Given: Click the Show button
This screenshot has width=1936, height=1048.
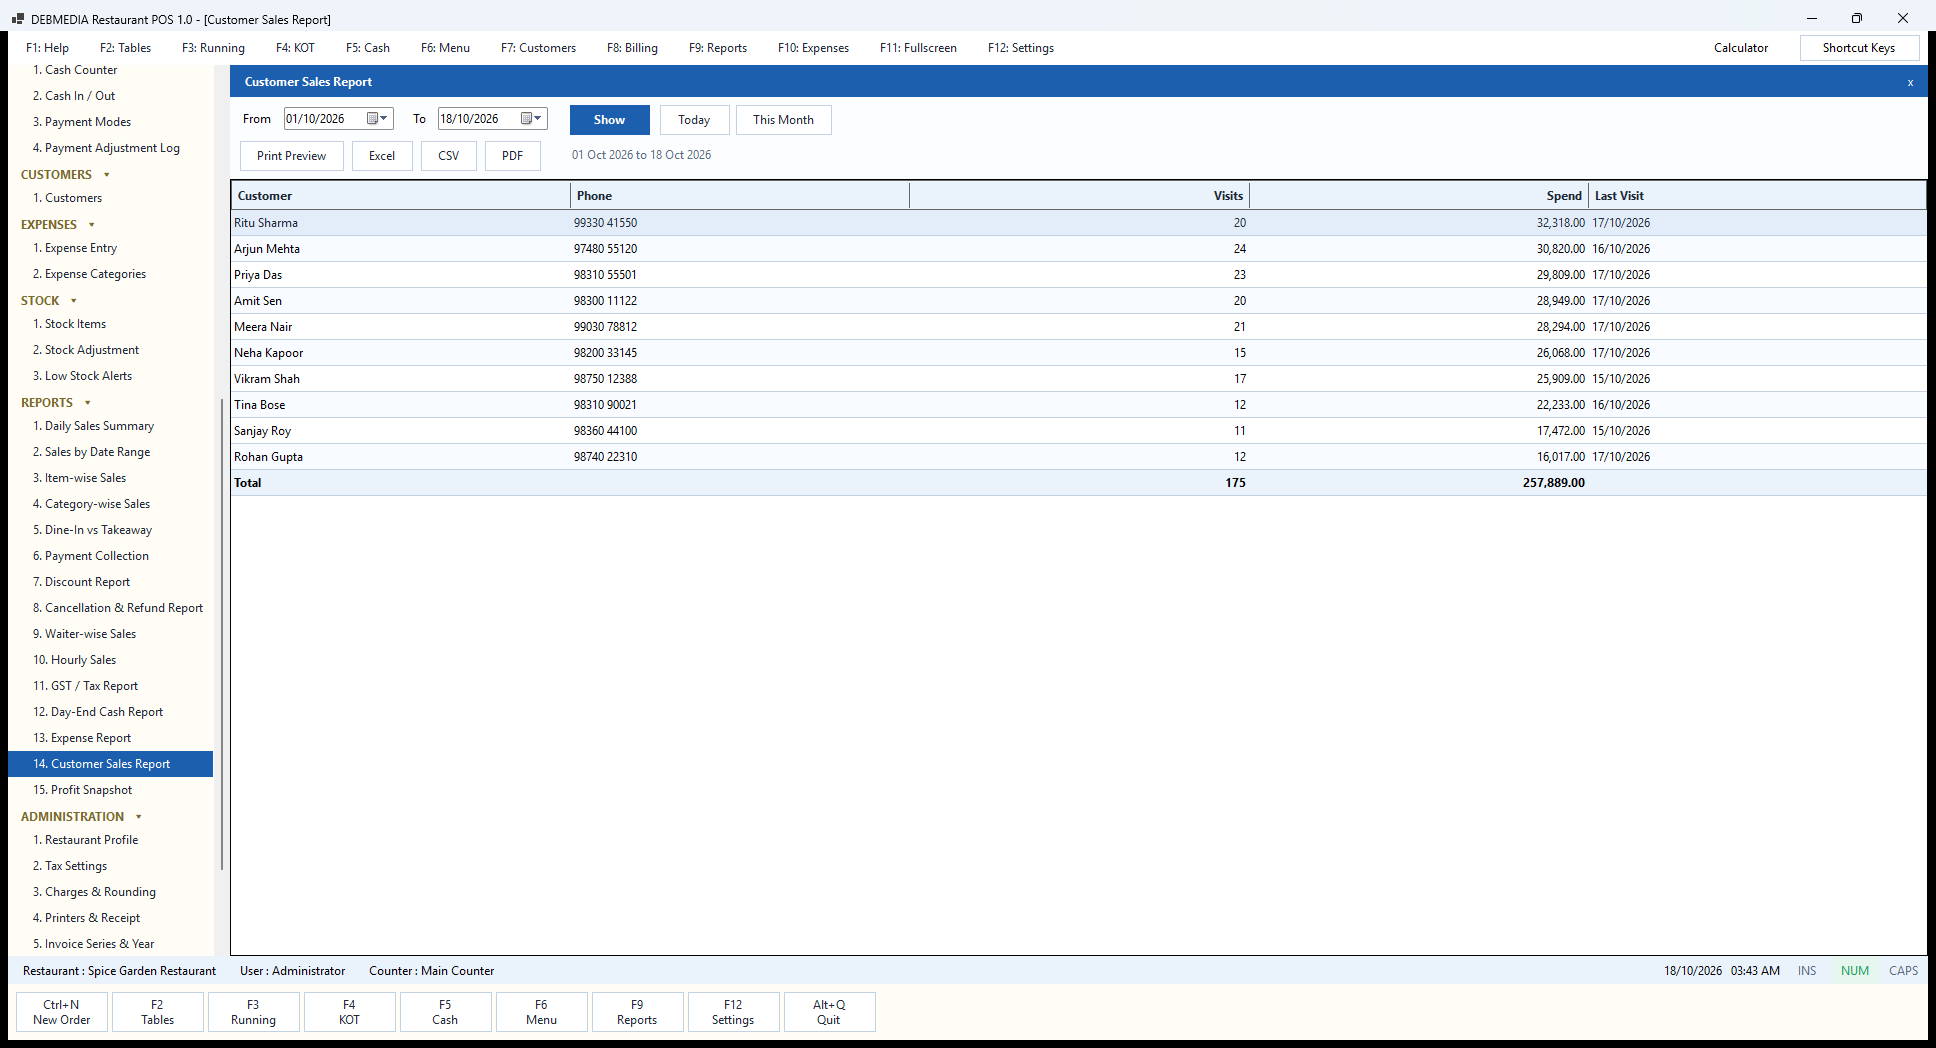Looking at the screenshot, I should pos(609,120).
